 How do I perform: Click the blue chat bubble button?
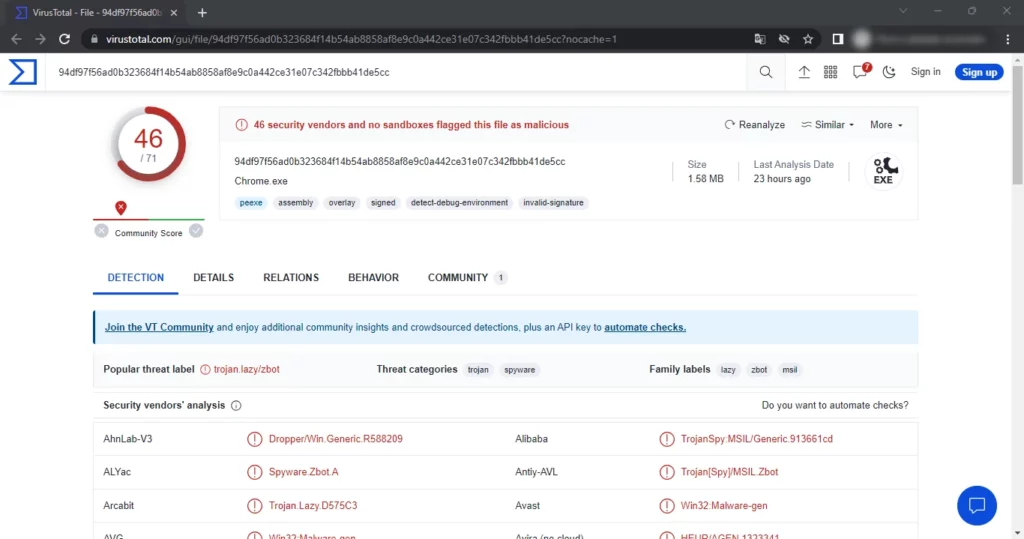976,505
